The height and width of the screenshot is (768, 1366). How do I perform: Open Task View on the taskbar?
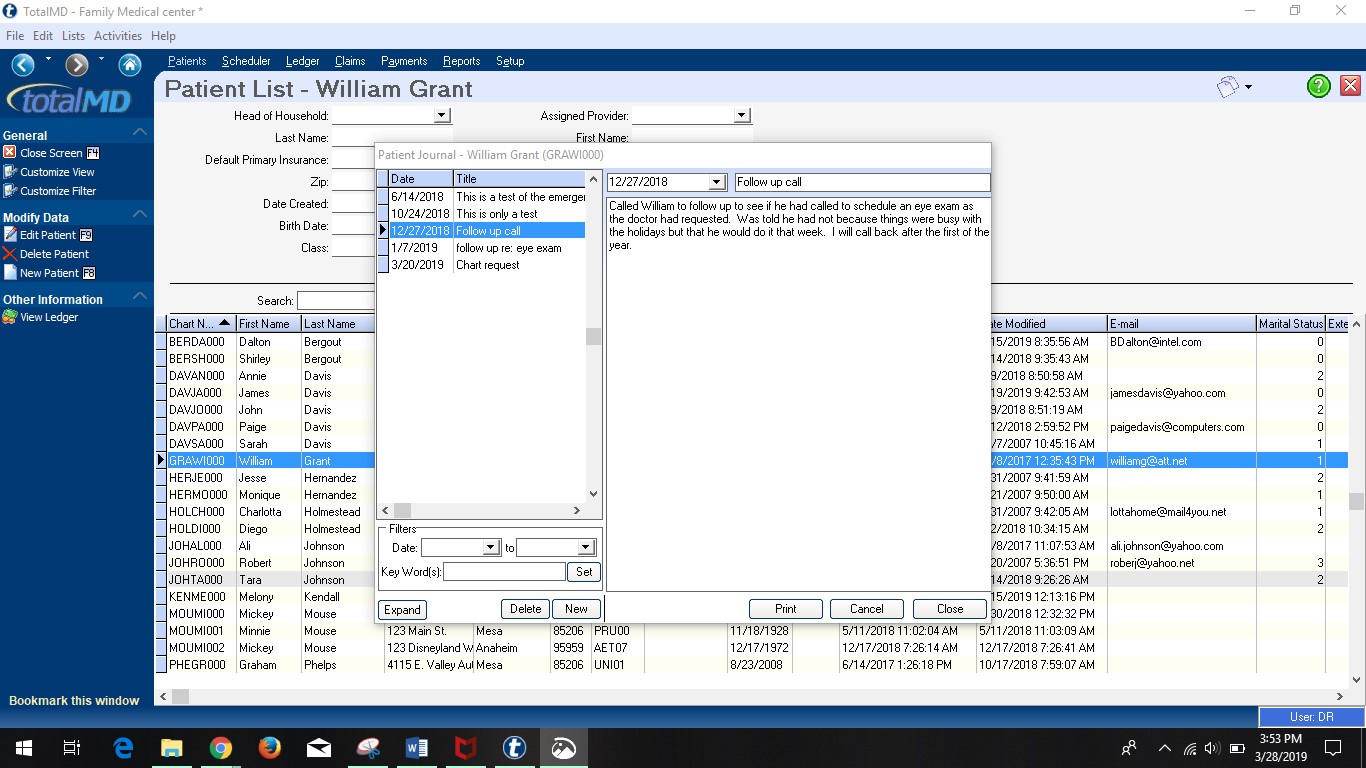[72, 748]
